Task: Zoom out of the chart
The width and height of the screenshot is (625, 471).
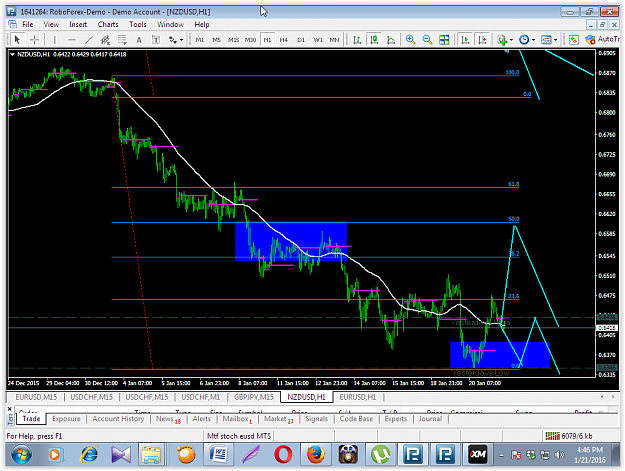Action: tap(427, 39)
